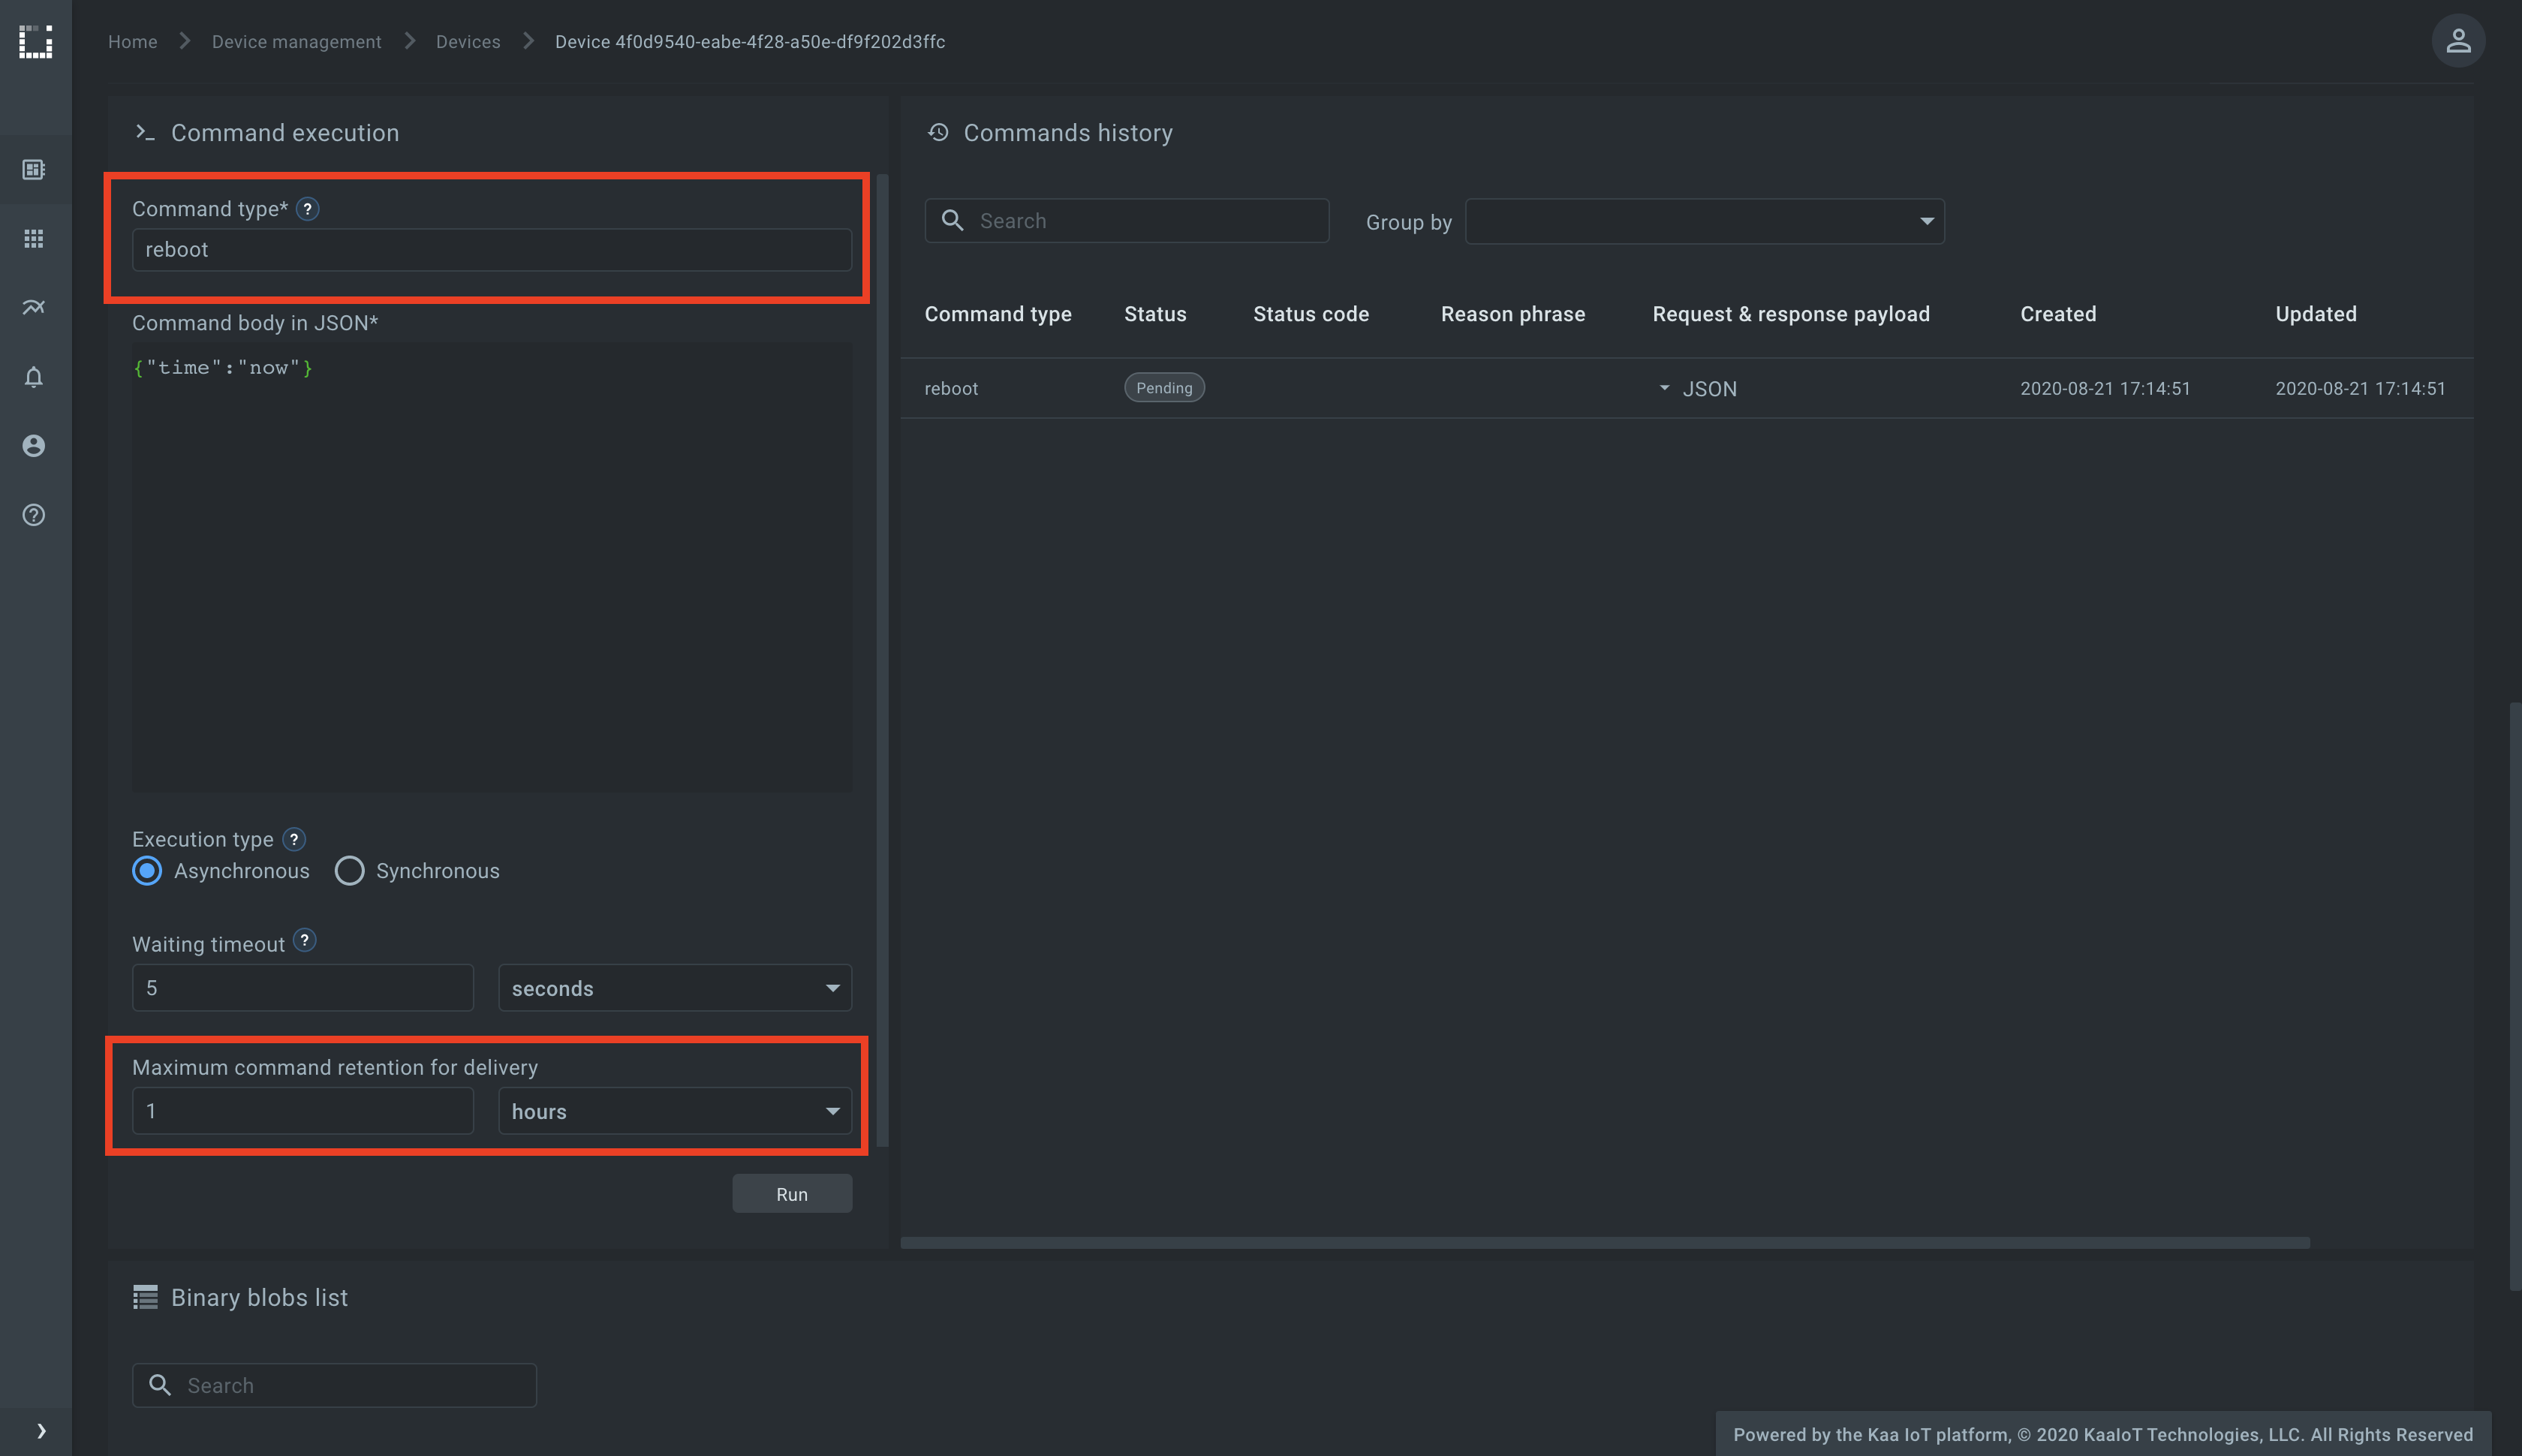
Task: Click the Run command button
Action: tap(792, 1193)
